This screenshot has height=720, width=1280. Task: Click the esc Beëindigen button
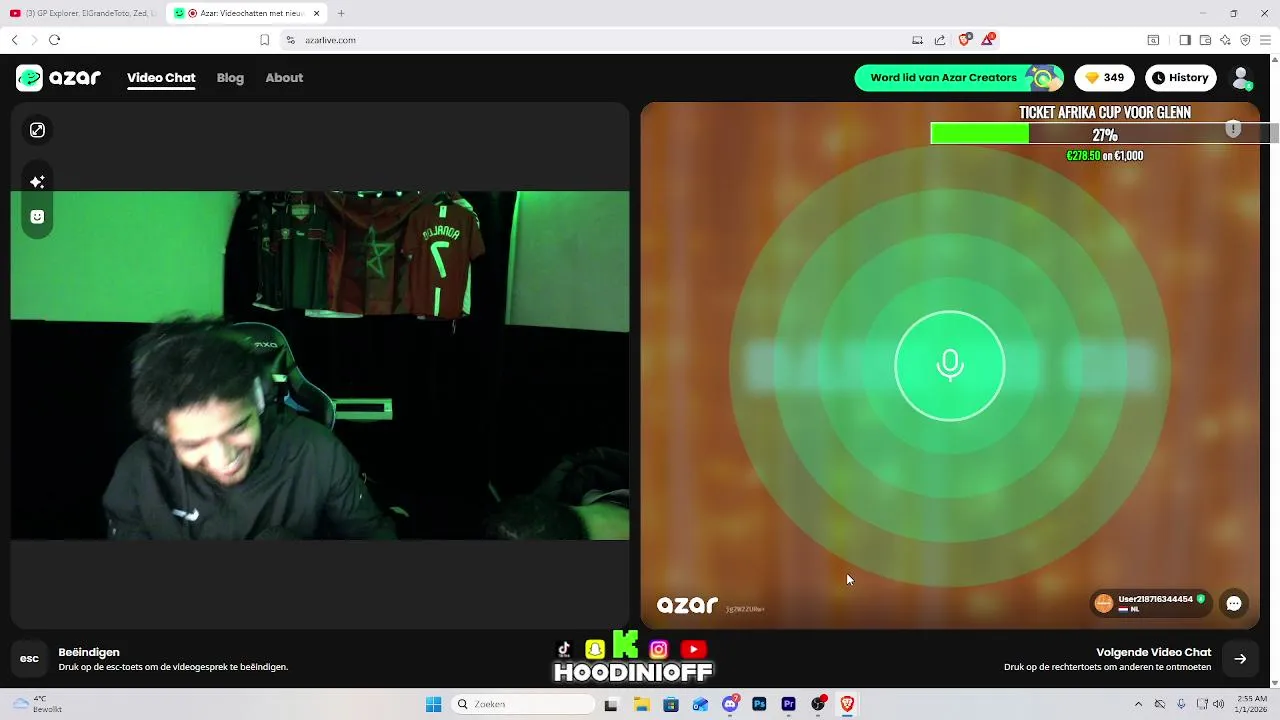point(29,658)
